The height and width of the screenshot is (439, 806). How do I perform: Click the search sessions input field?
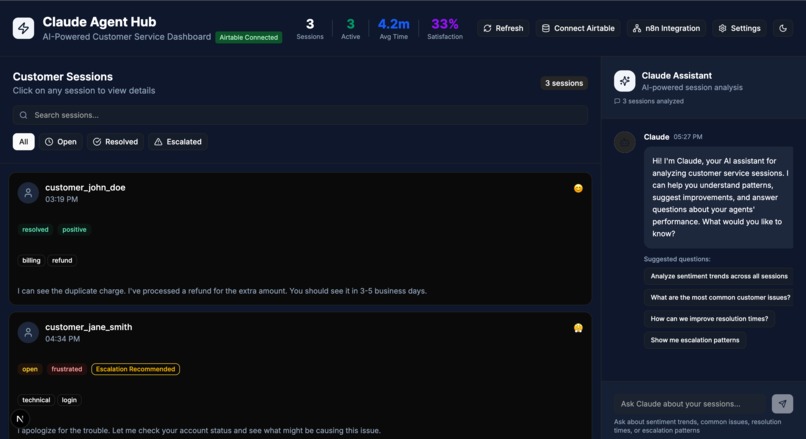coord(300,115)
